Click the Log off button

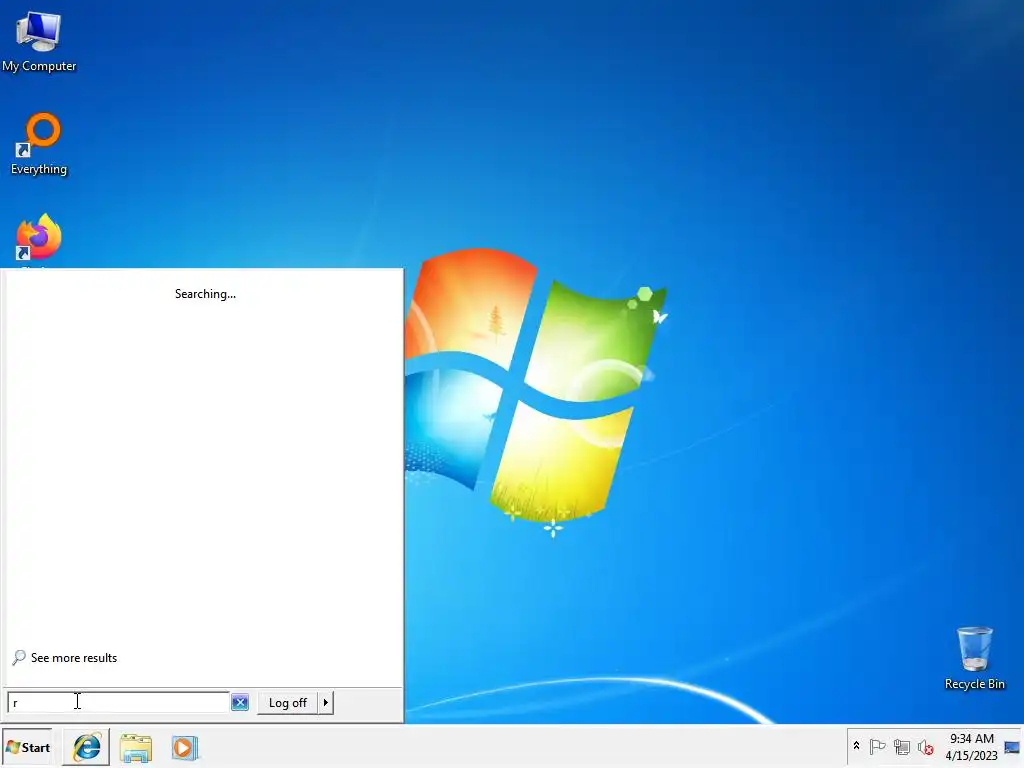point(287,703)
